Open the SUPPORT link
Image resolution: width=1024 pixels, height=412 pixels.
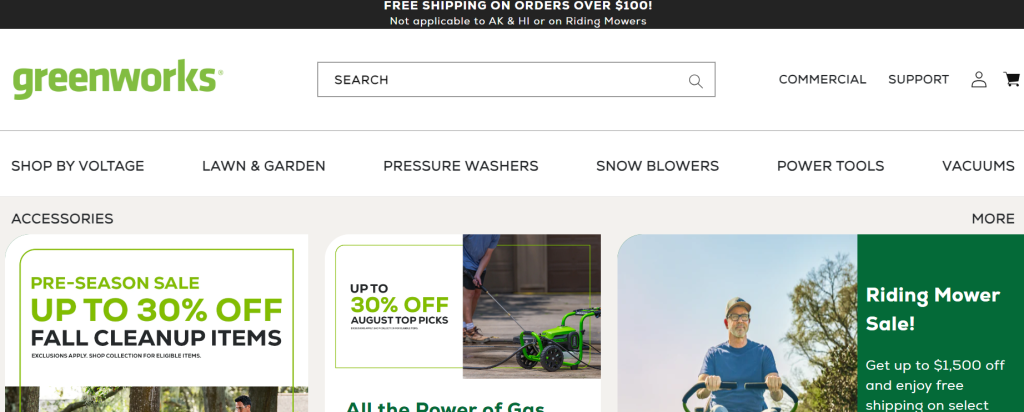918,80
